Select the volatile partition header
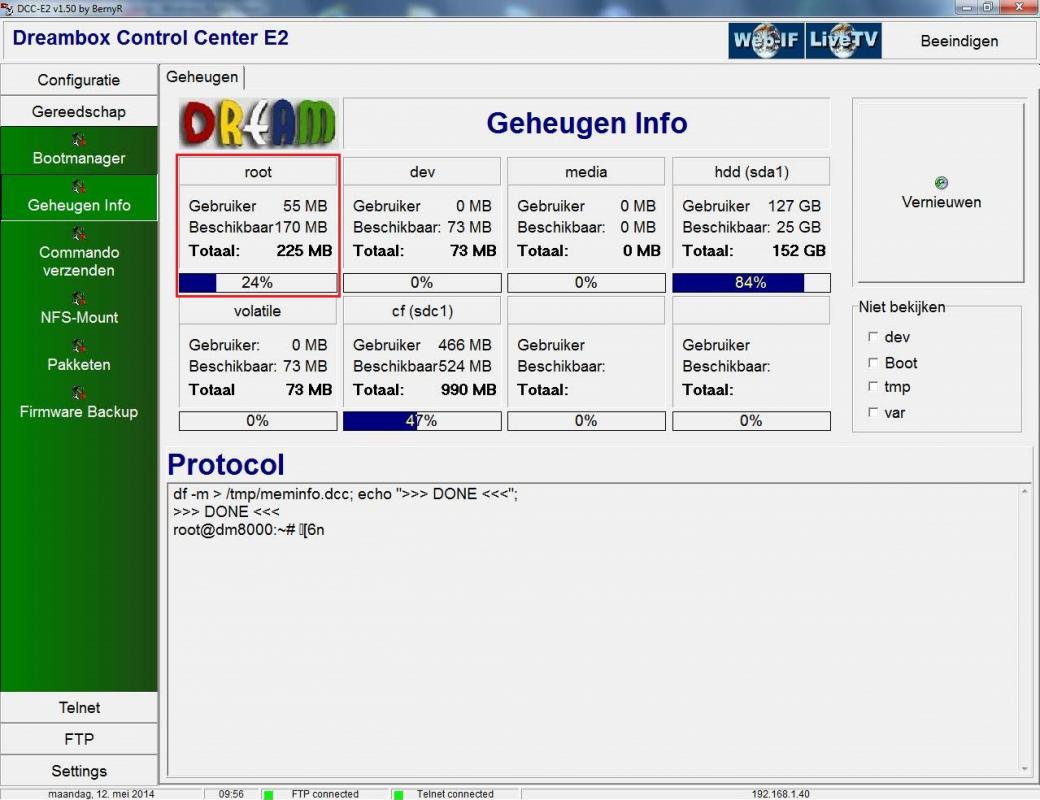Screen dimensions: 1040x800 (x=258, y=311)
